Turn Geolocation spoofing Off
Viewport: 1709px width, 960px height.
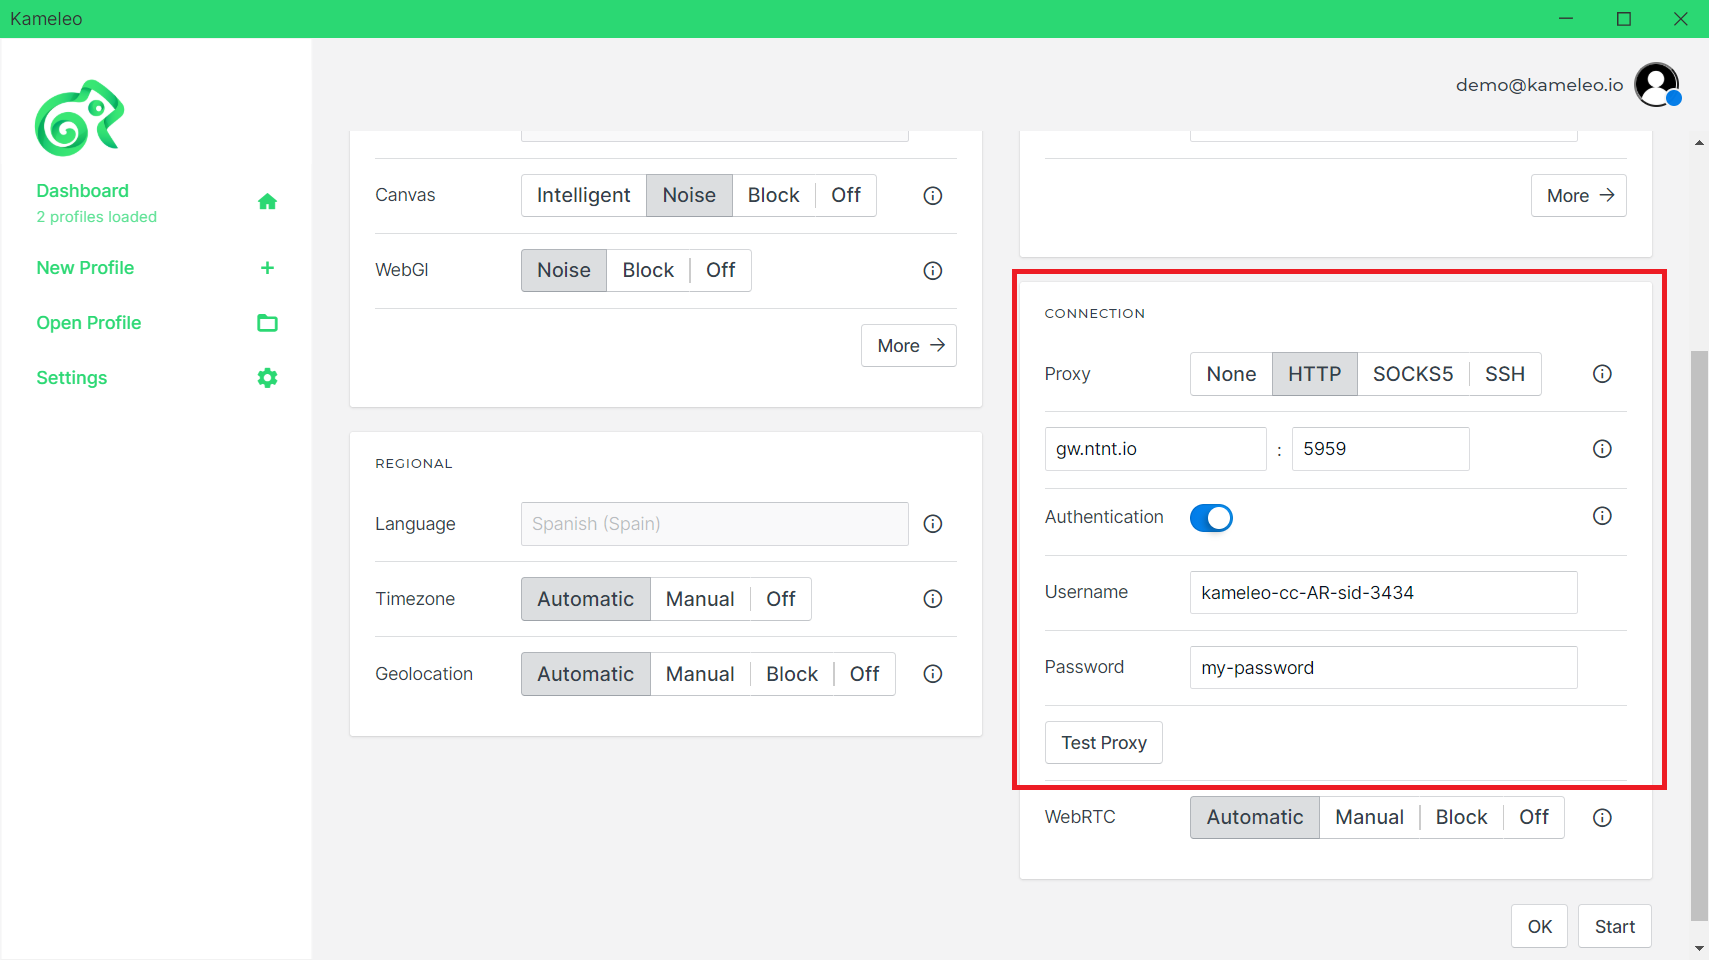click(865, 674)
